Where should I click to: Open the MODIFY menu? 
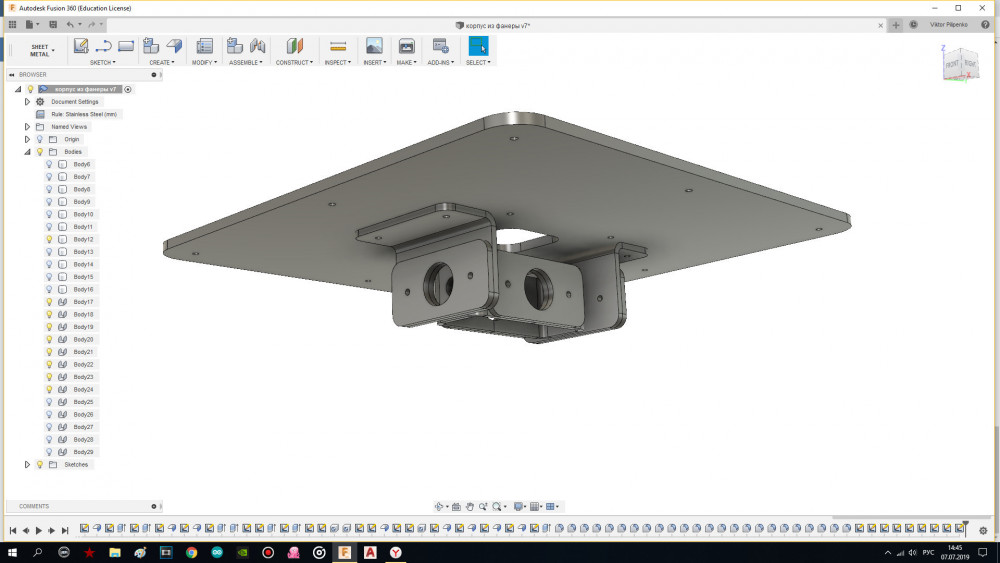pos(205,62)
